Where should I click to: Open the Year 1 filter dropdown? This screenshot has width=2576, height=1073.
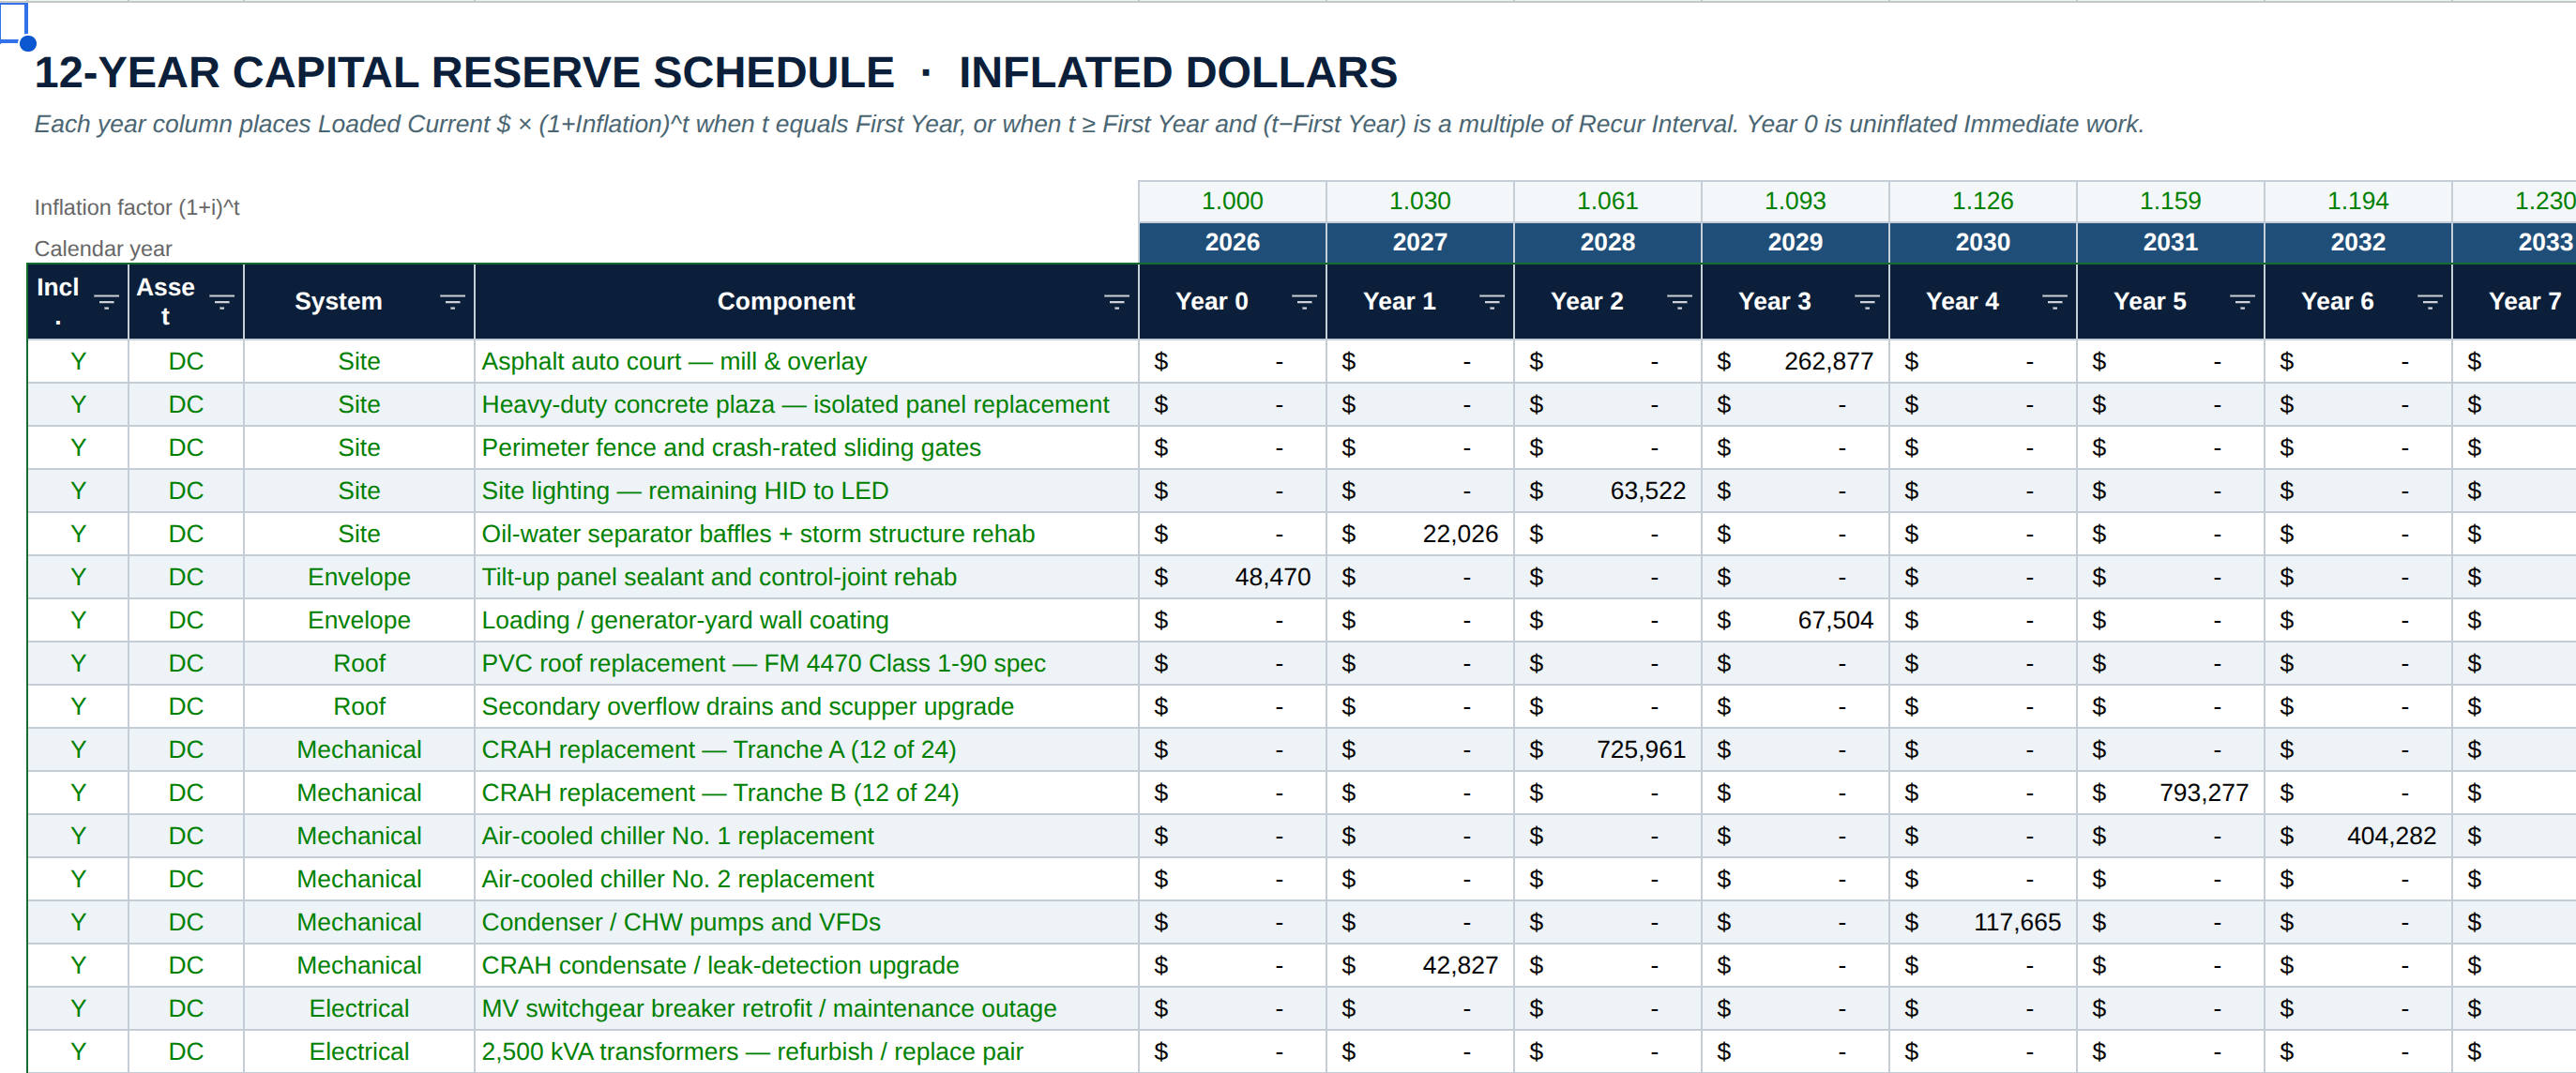(x=1491, y=301)
